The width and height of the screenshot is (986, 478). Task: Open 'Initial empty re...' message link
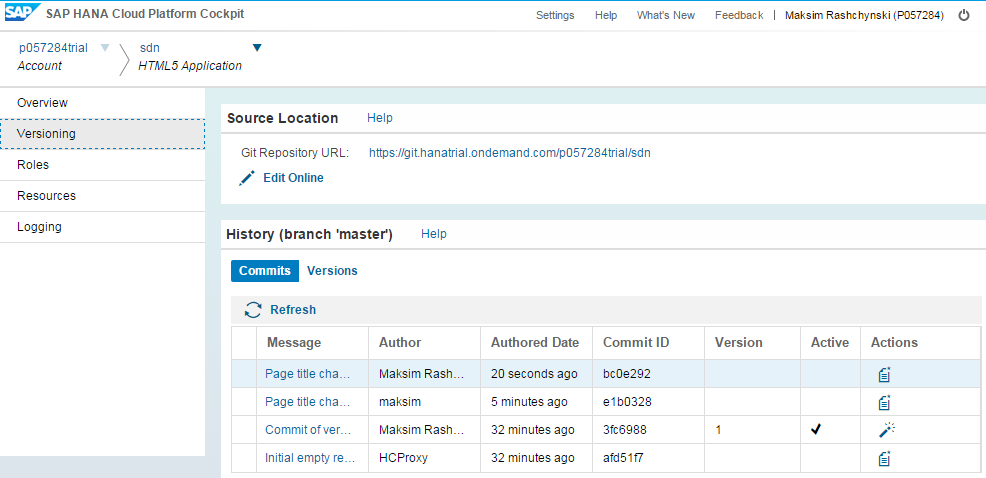(310, 458)
